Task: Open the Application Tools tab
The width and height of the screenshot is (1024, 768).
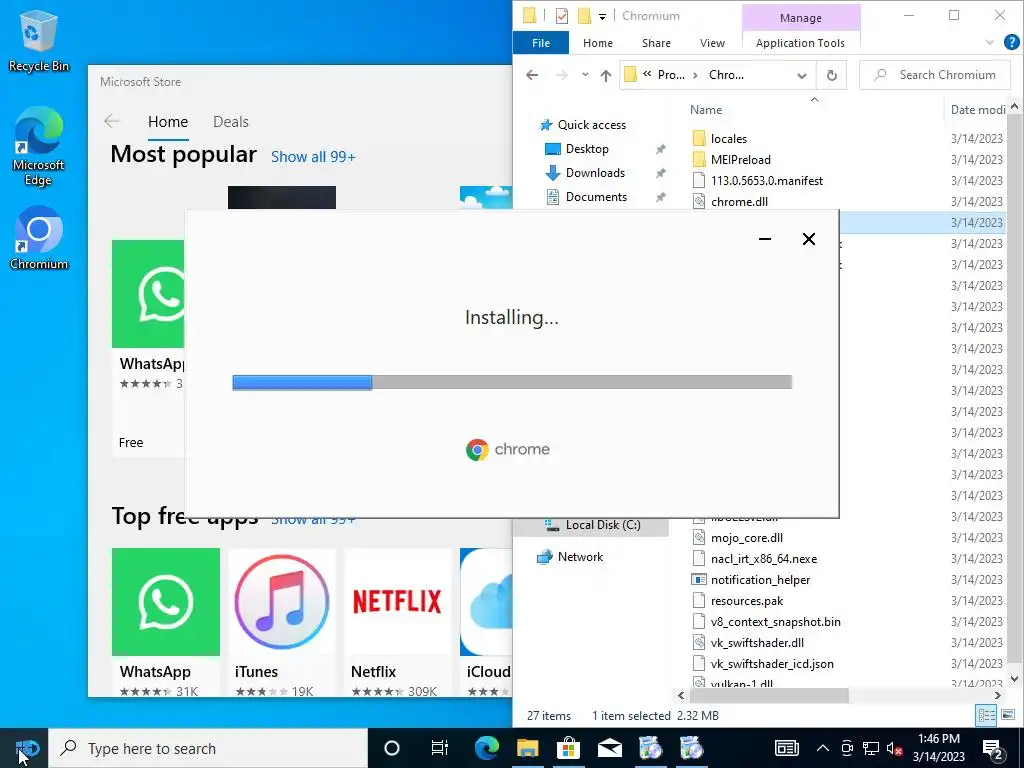Action: [800, 43]
